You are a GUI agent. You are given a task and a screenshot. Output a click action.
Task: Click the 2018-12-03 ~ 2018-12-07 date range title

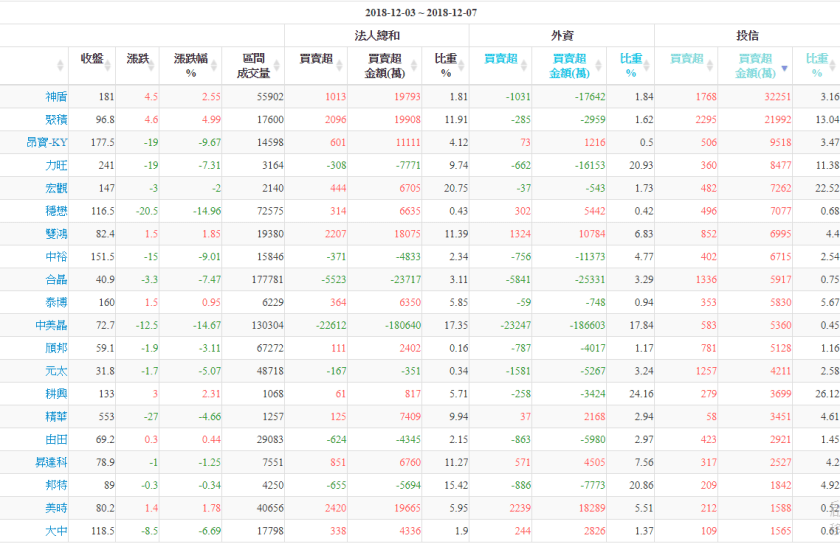(x=420, y=12)
